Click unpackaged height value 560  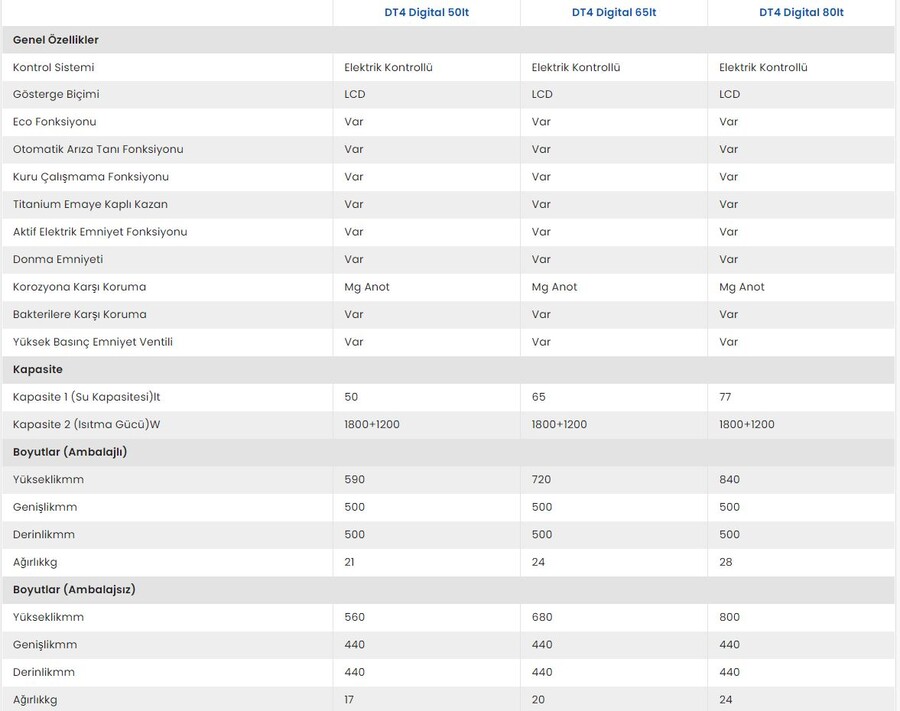354,617
